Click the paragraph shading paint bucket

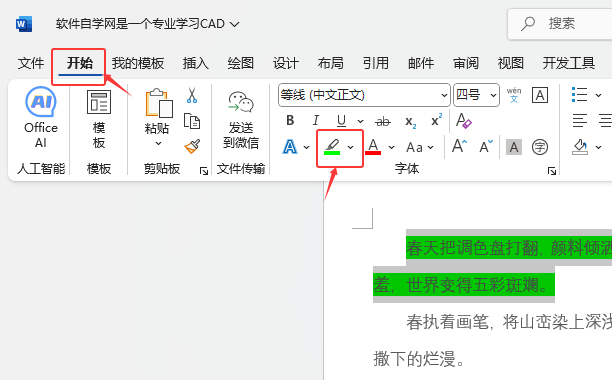coord(580,147)
